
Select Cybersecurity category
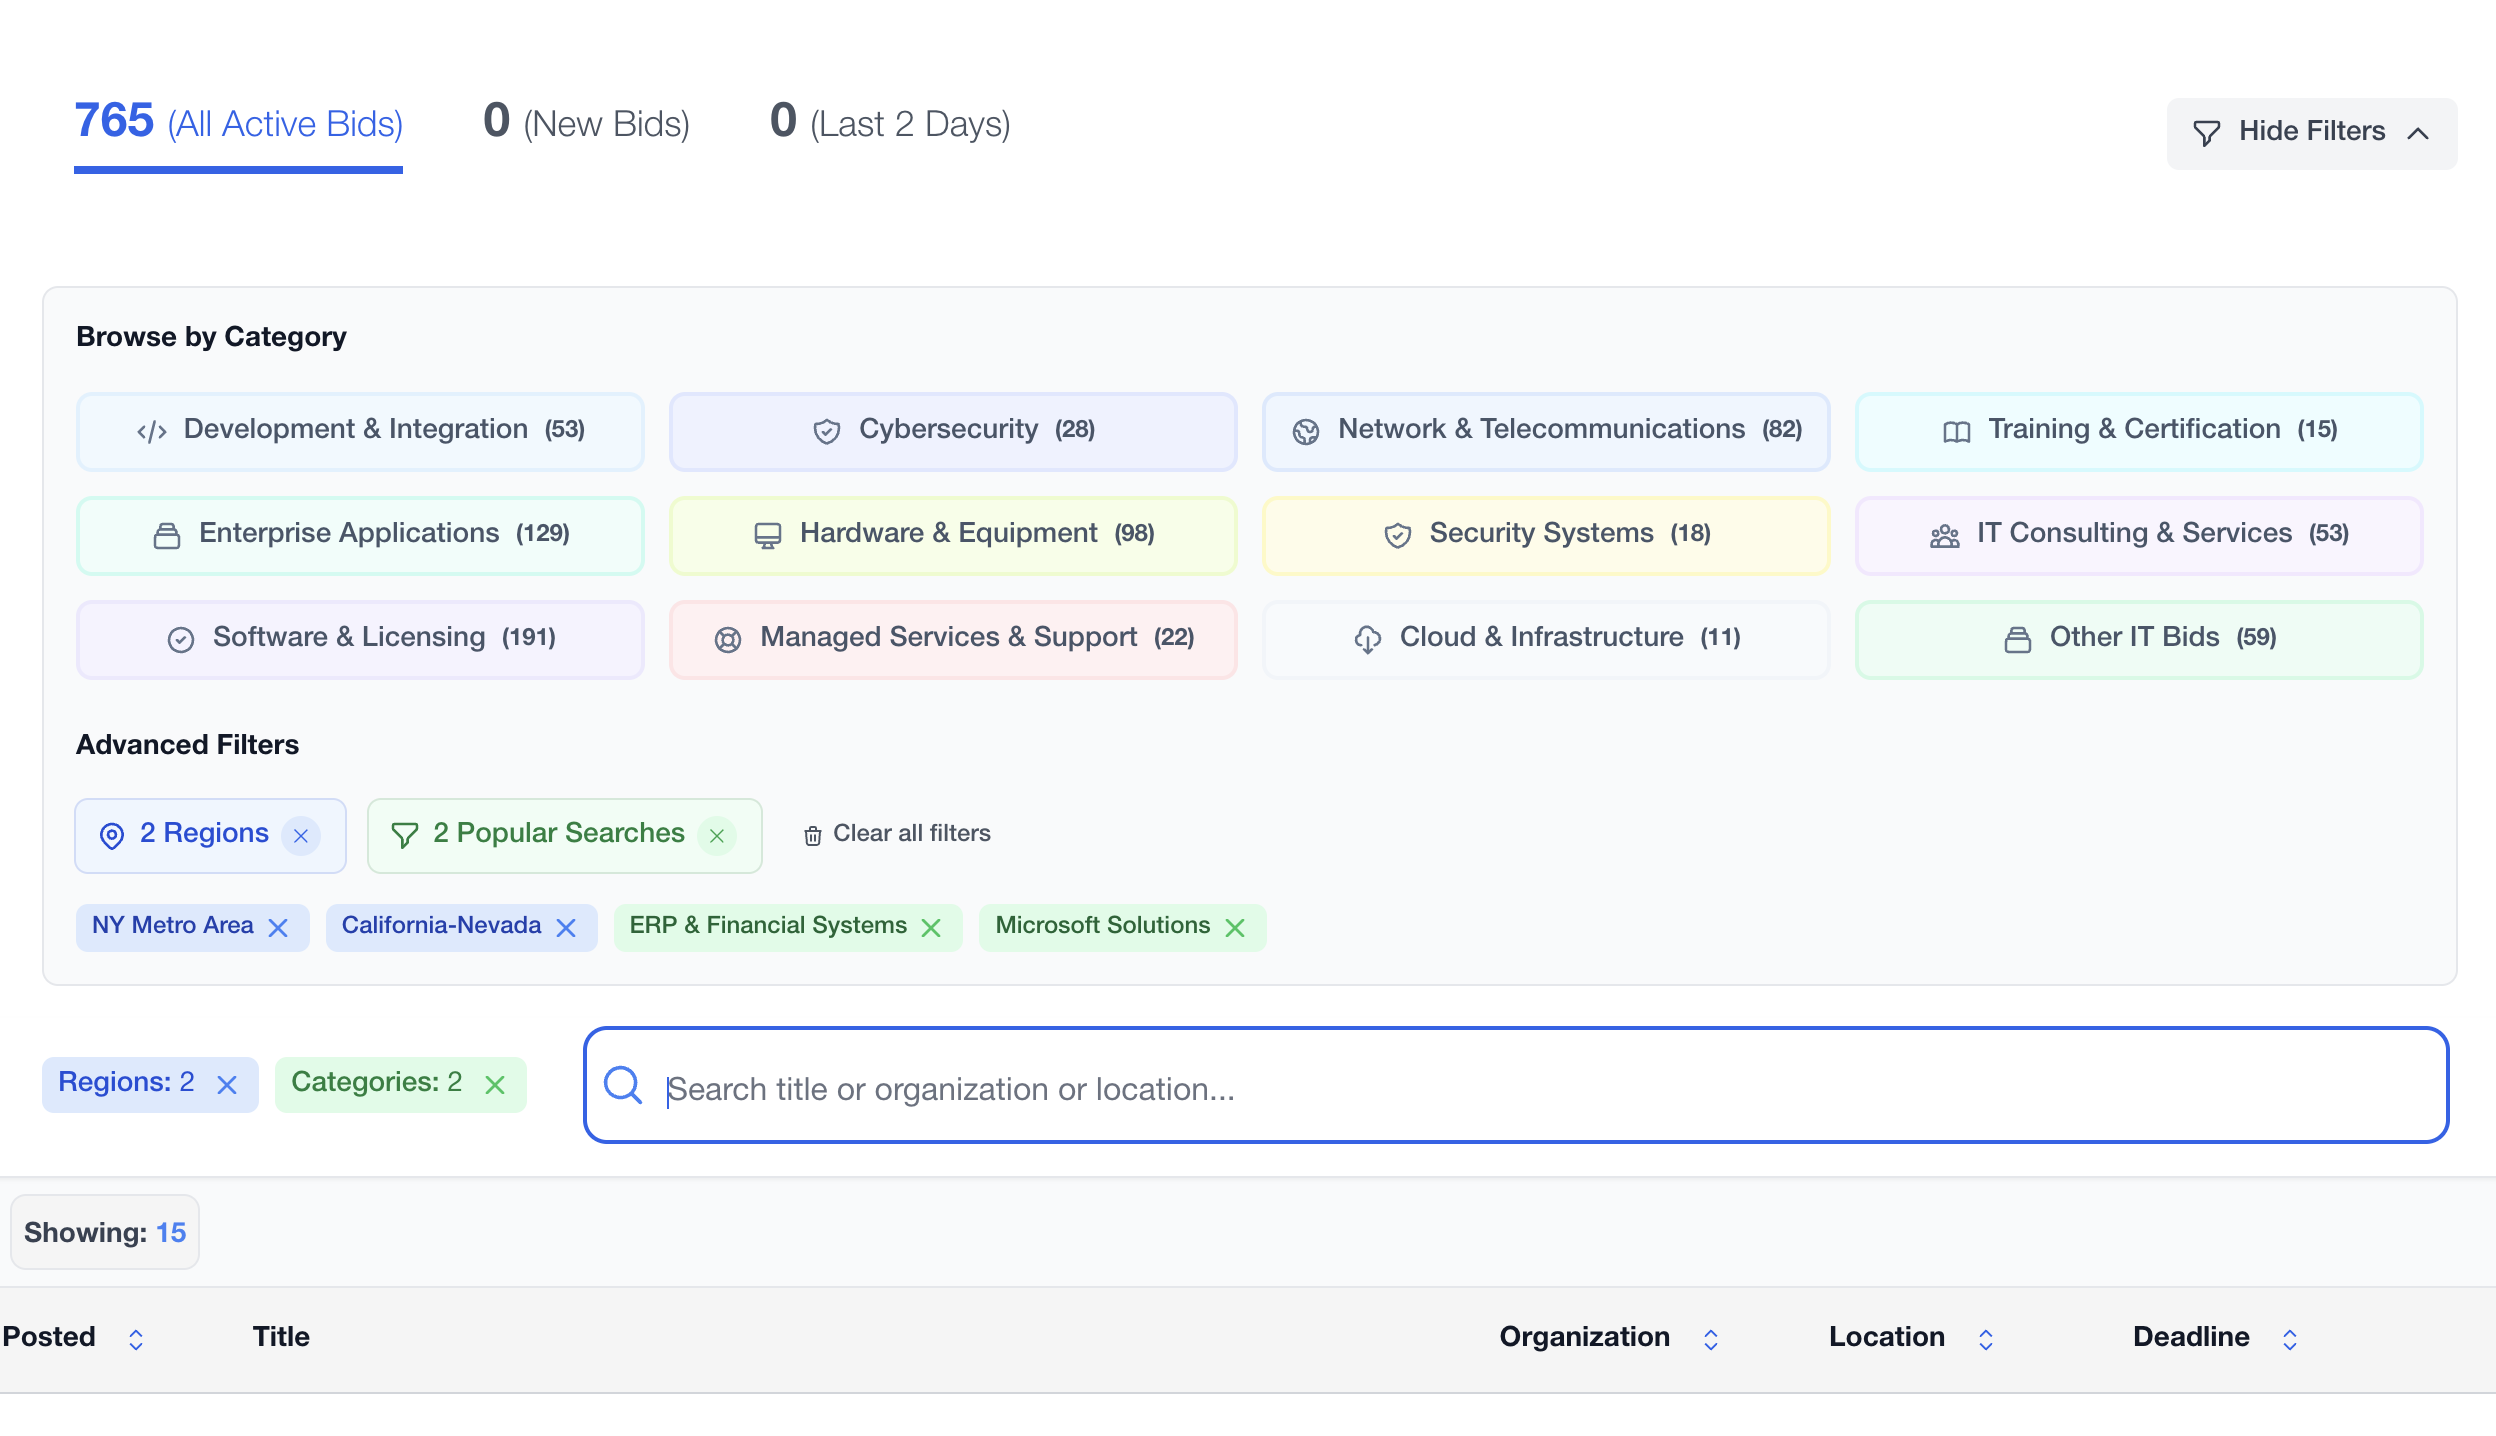[953, 431]
